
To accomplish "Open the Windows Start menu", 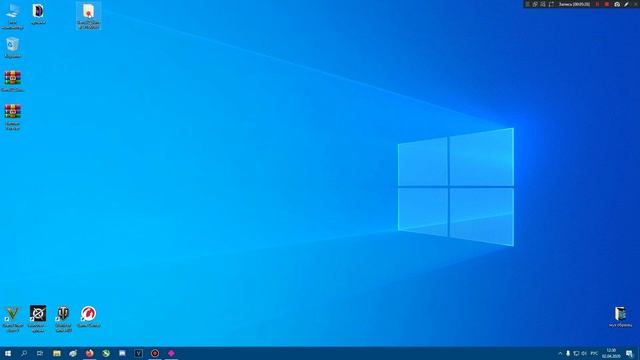I will 8,353.
